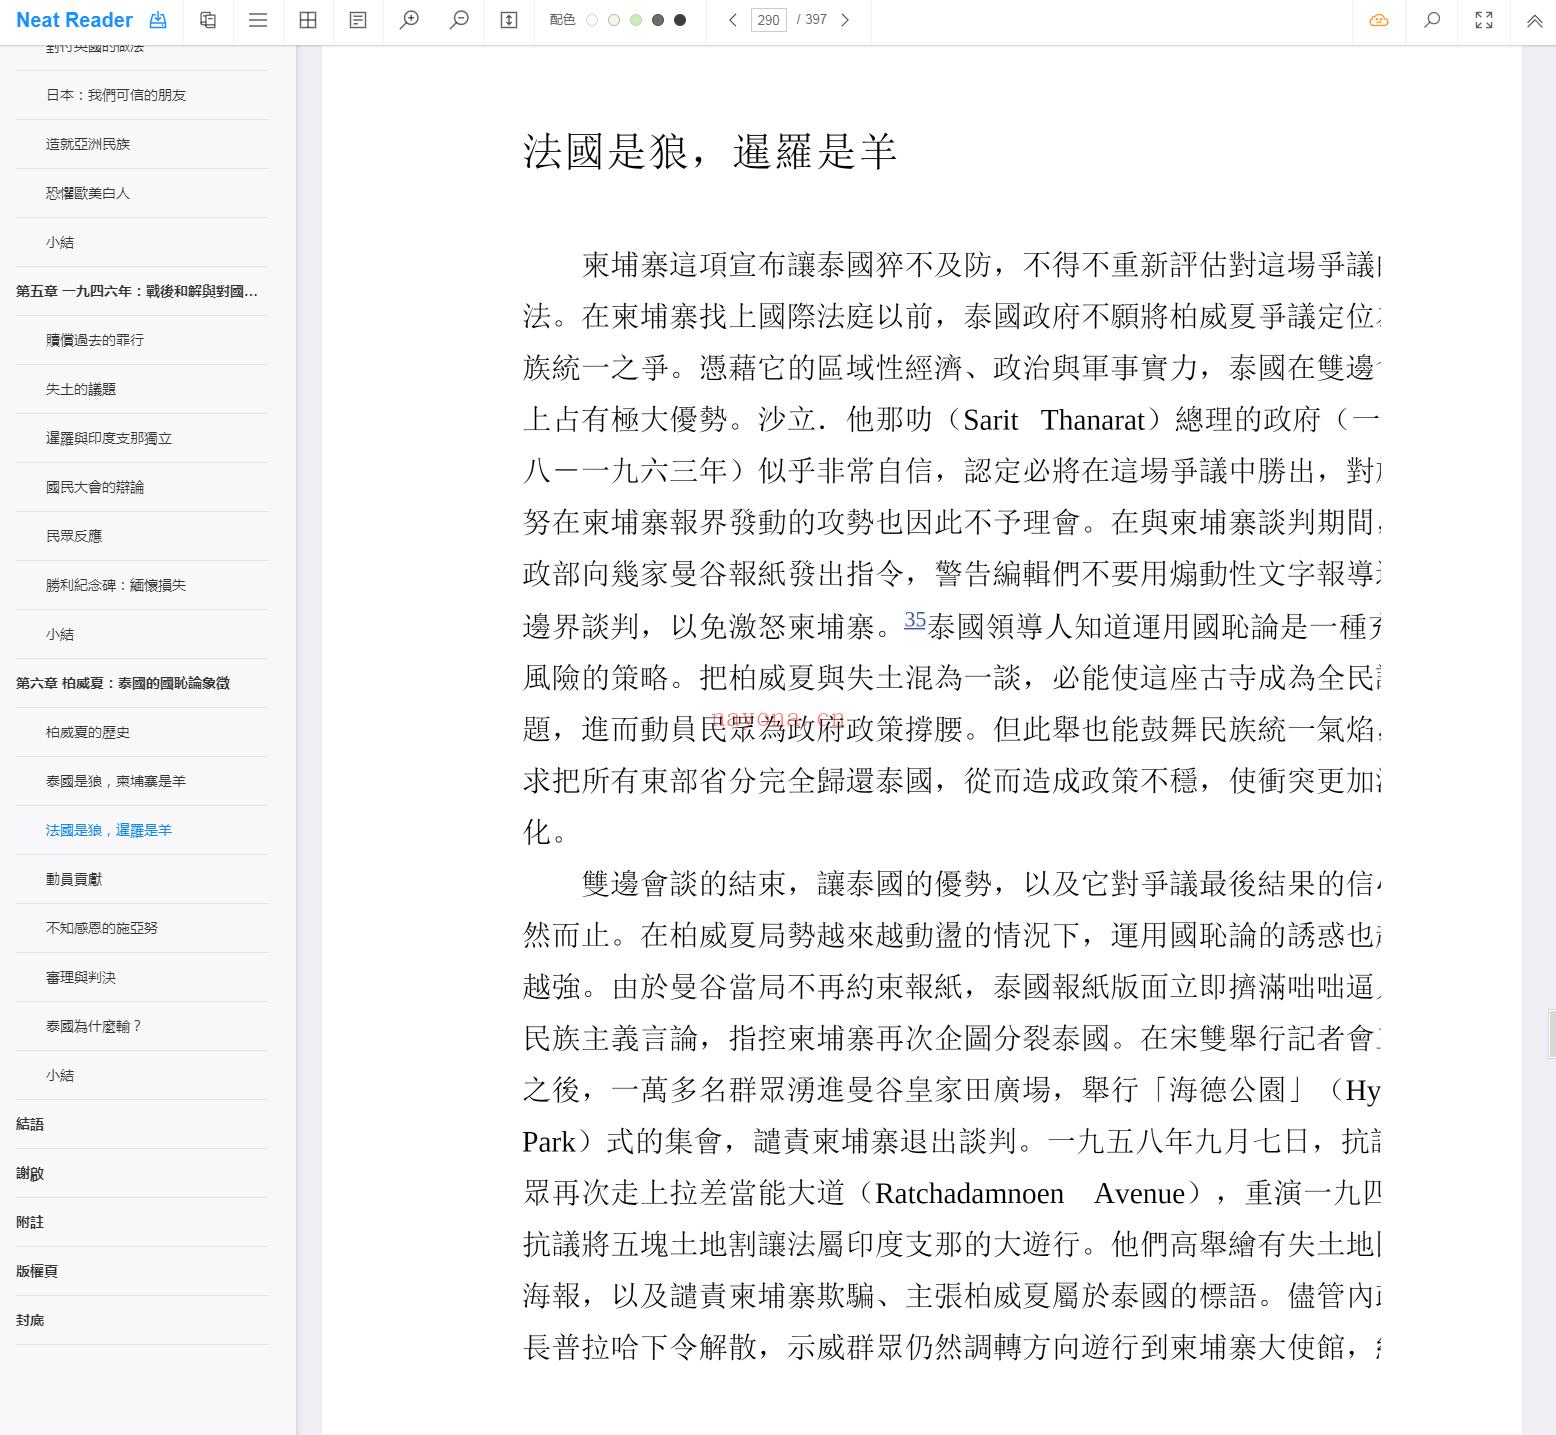Open 結語 in the contents list
1556x1435 pixels.
click(30, 1124)
